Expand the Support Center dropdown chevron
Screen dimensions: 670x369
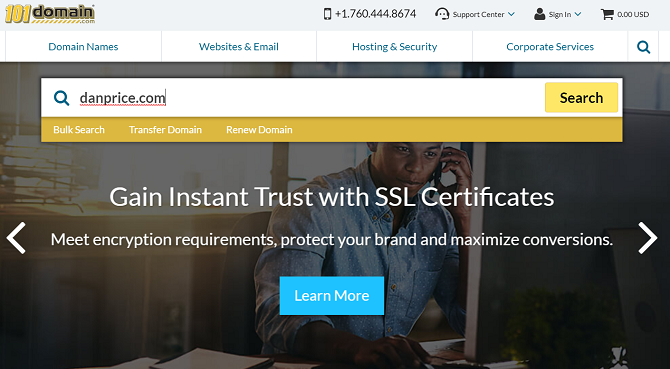tap(511, 14)
